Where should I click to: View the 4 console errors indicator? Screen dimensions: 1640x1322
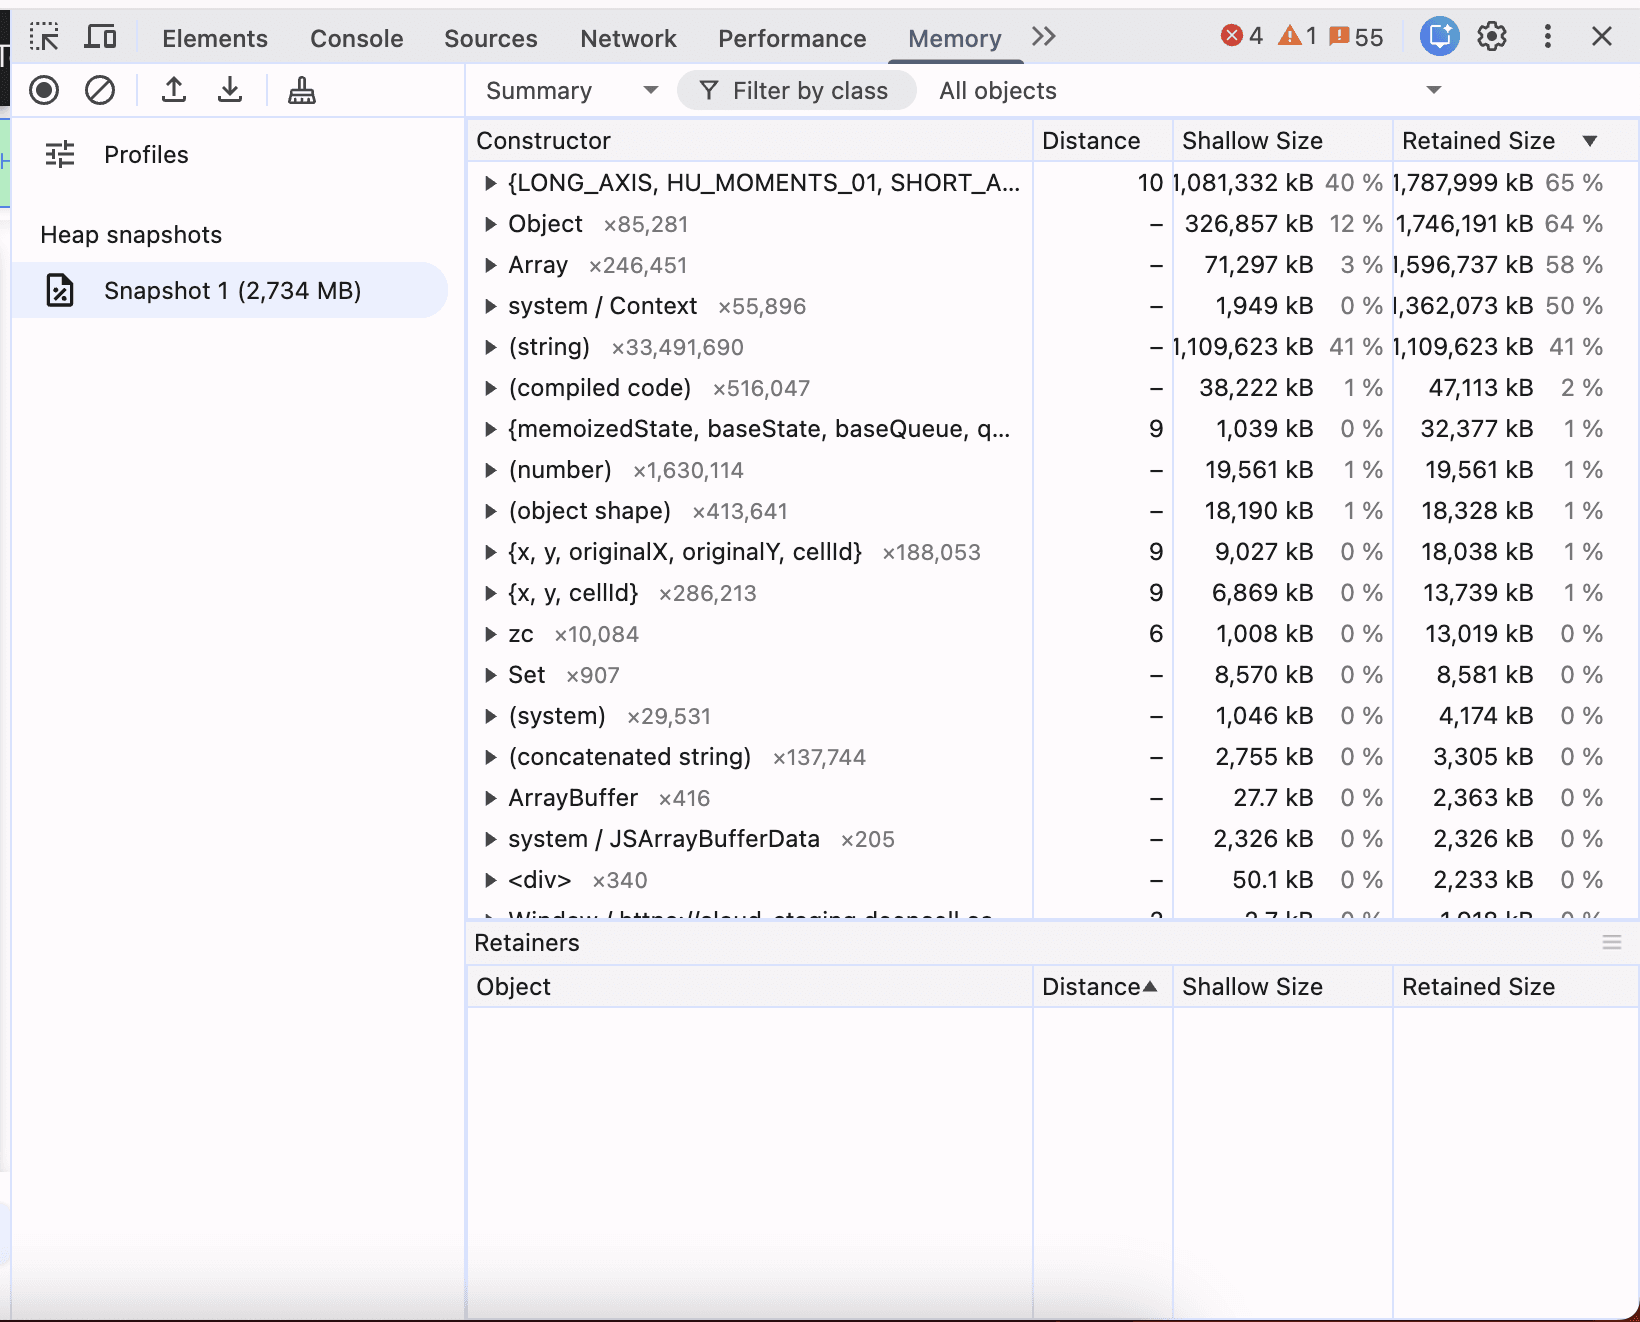1241,36
